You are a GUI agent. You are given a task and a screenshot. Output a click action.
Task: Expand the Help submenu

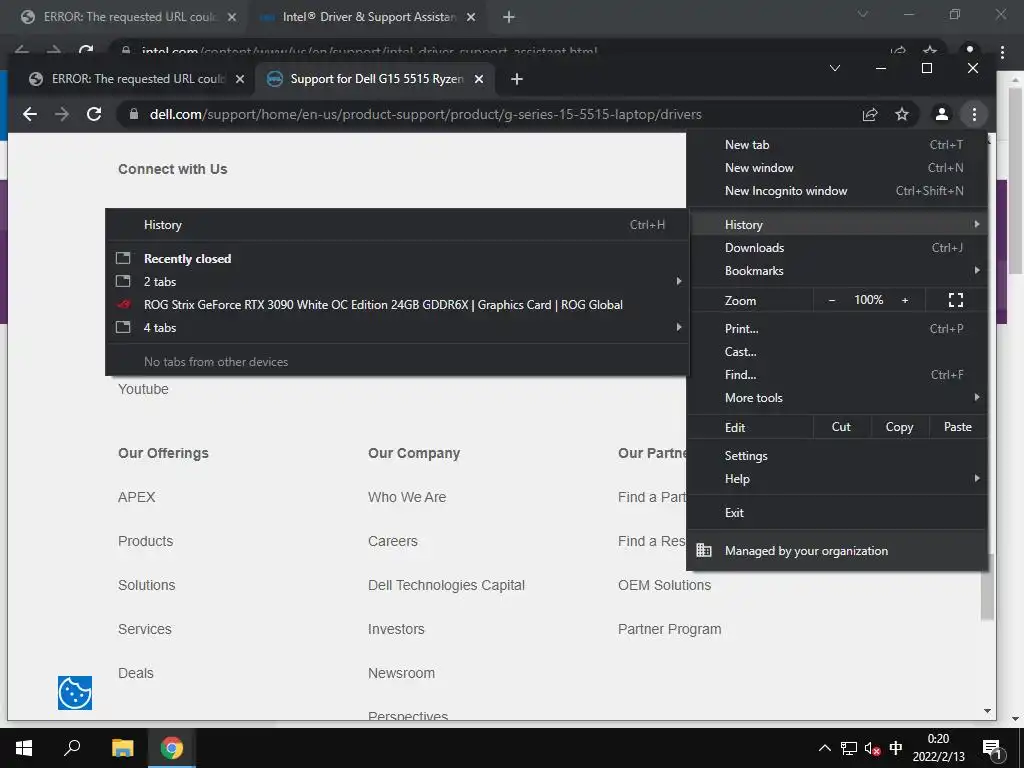(x=837, y=479)
